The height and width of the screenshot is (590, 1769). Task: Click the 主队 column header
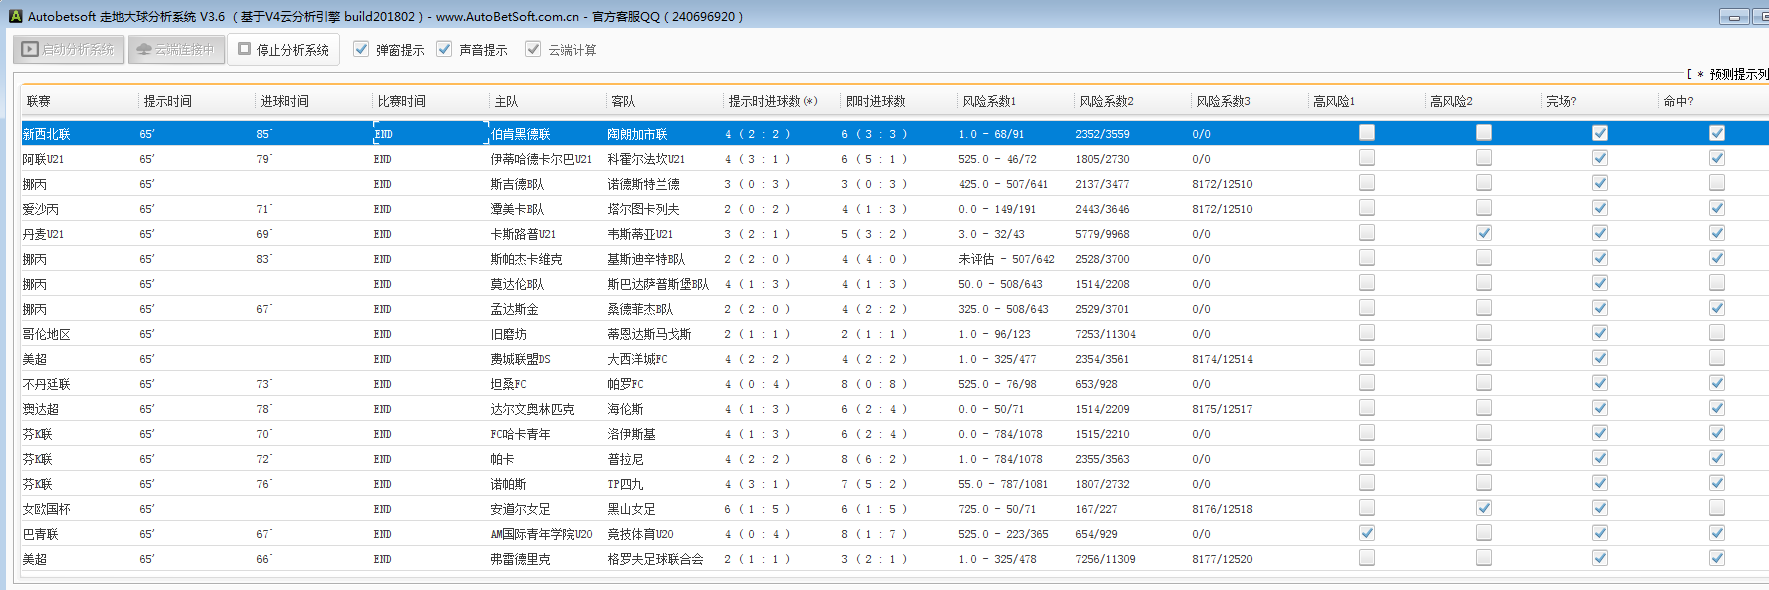point(506,101)
